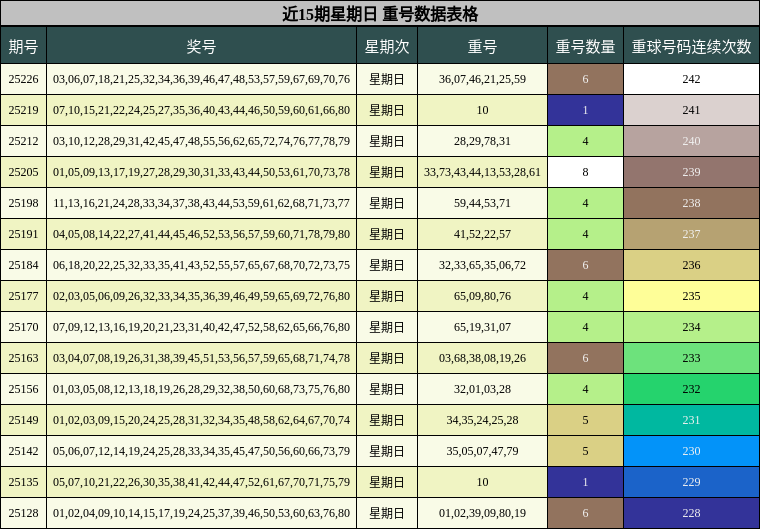760x529 pixels.
Task: Click the bright blue cell showing 230
Action: 692,451
